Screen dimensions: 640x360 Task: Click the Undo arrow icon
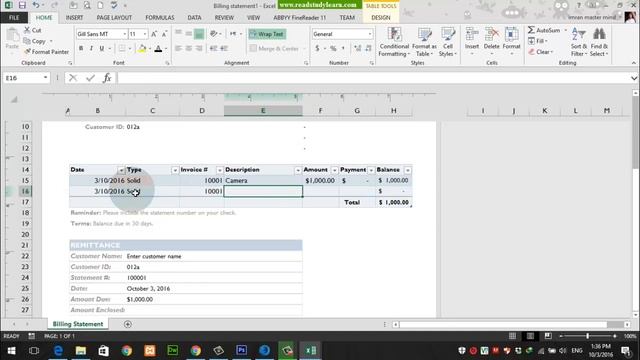36,5
